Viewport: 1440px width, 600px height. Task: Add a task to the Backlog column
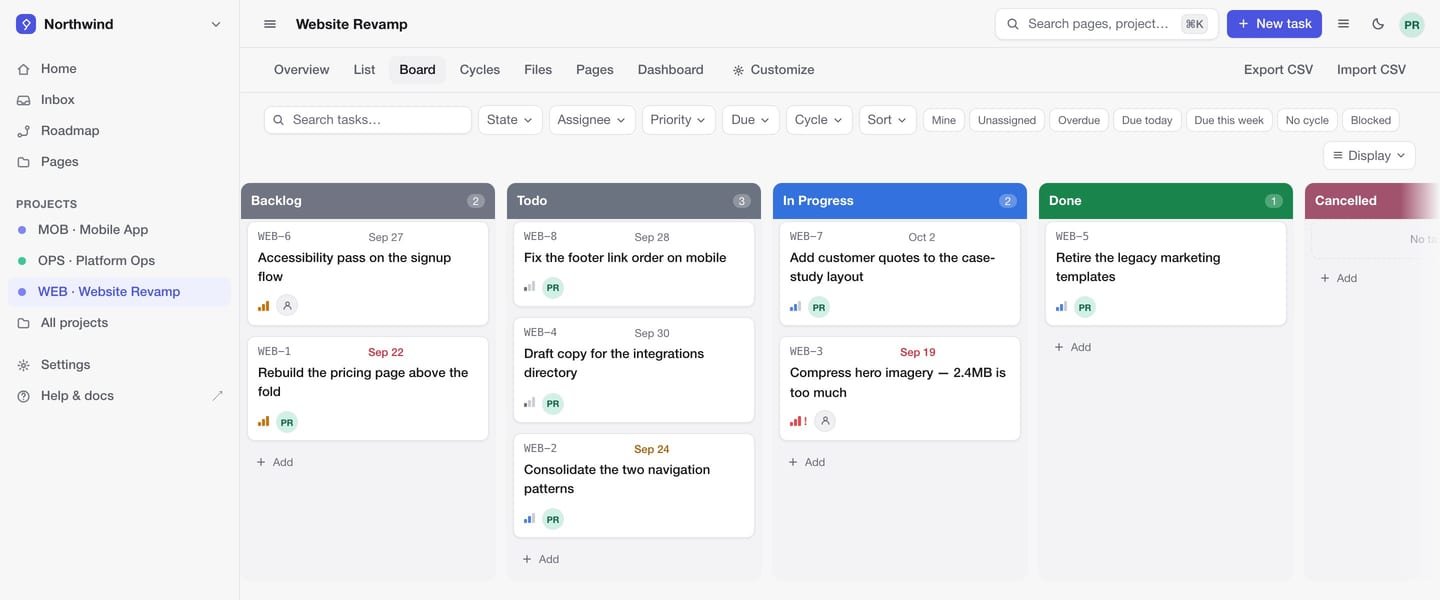point(275,462)
